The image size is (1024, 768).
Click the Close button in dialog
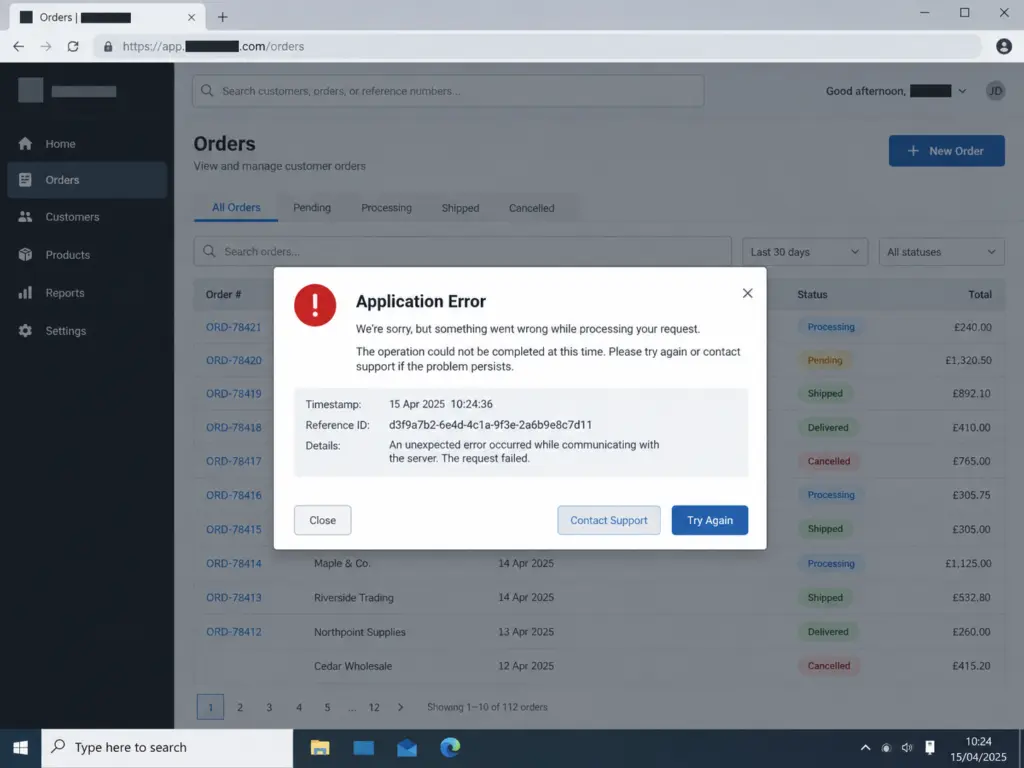[x=323, y=520]
